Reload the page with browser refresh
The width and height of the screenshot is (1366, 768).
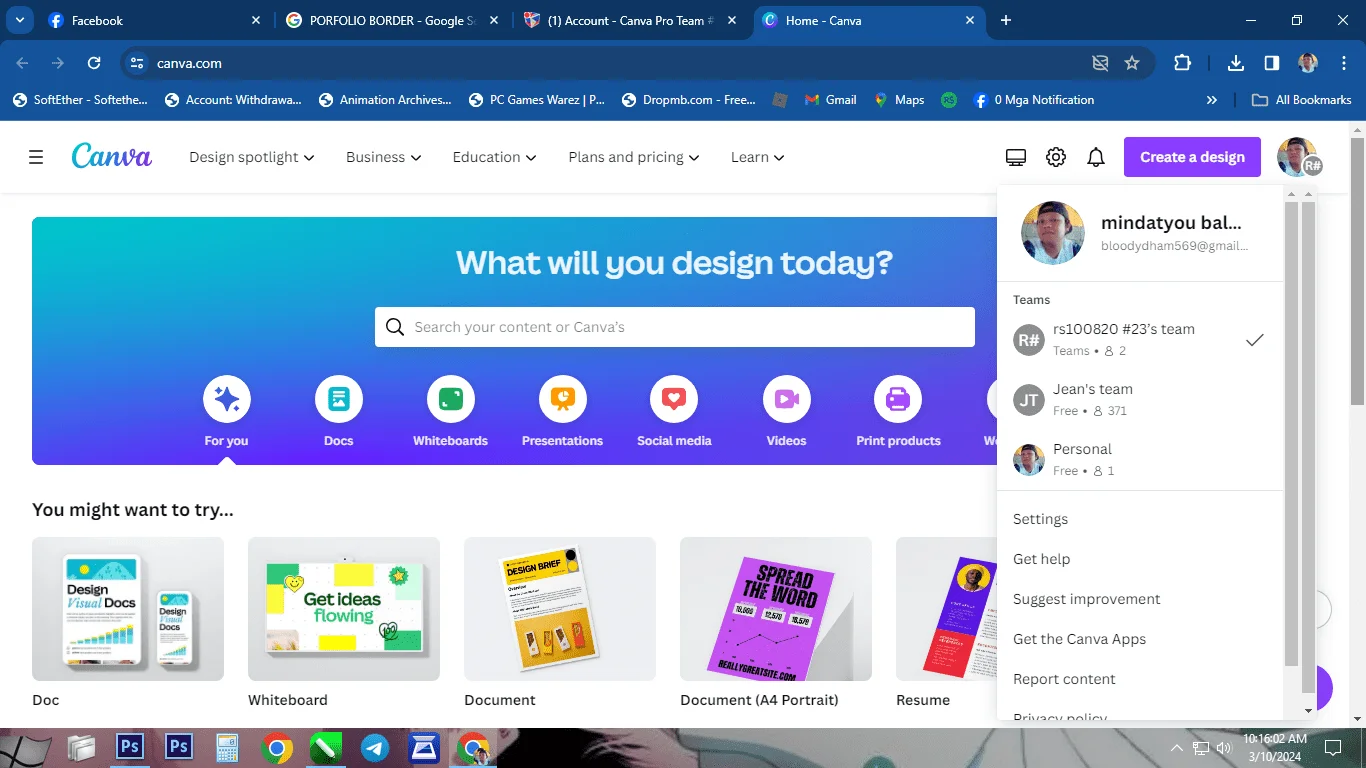(94, 63)
